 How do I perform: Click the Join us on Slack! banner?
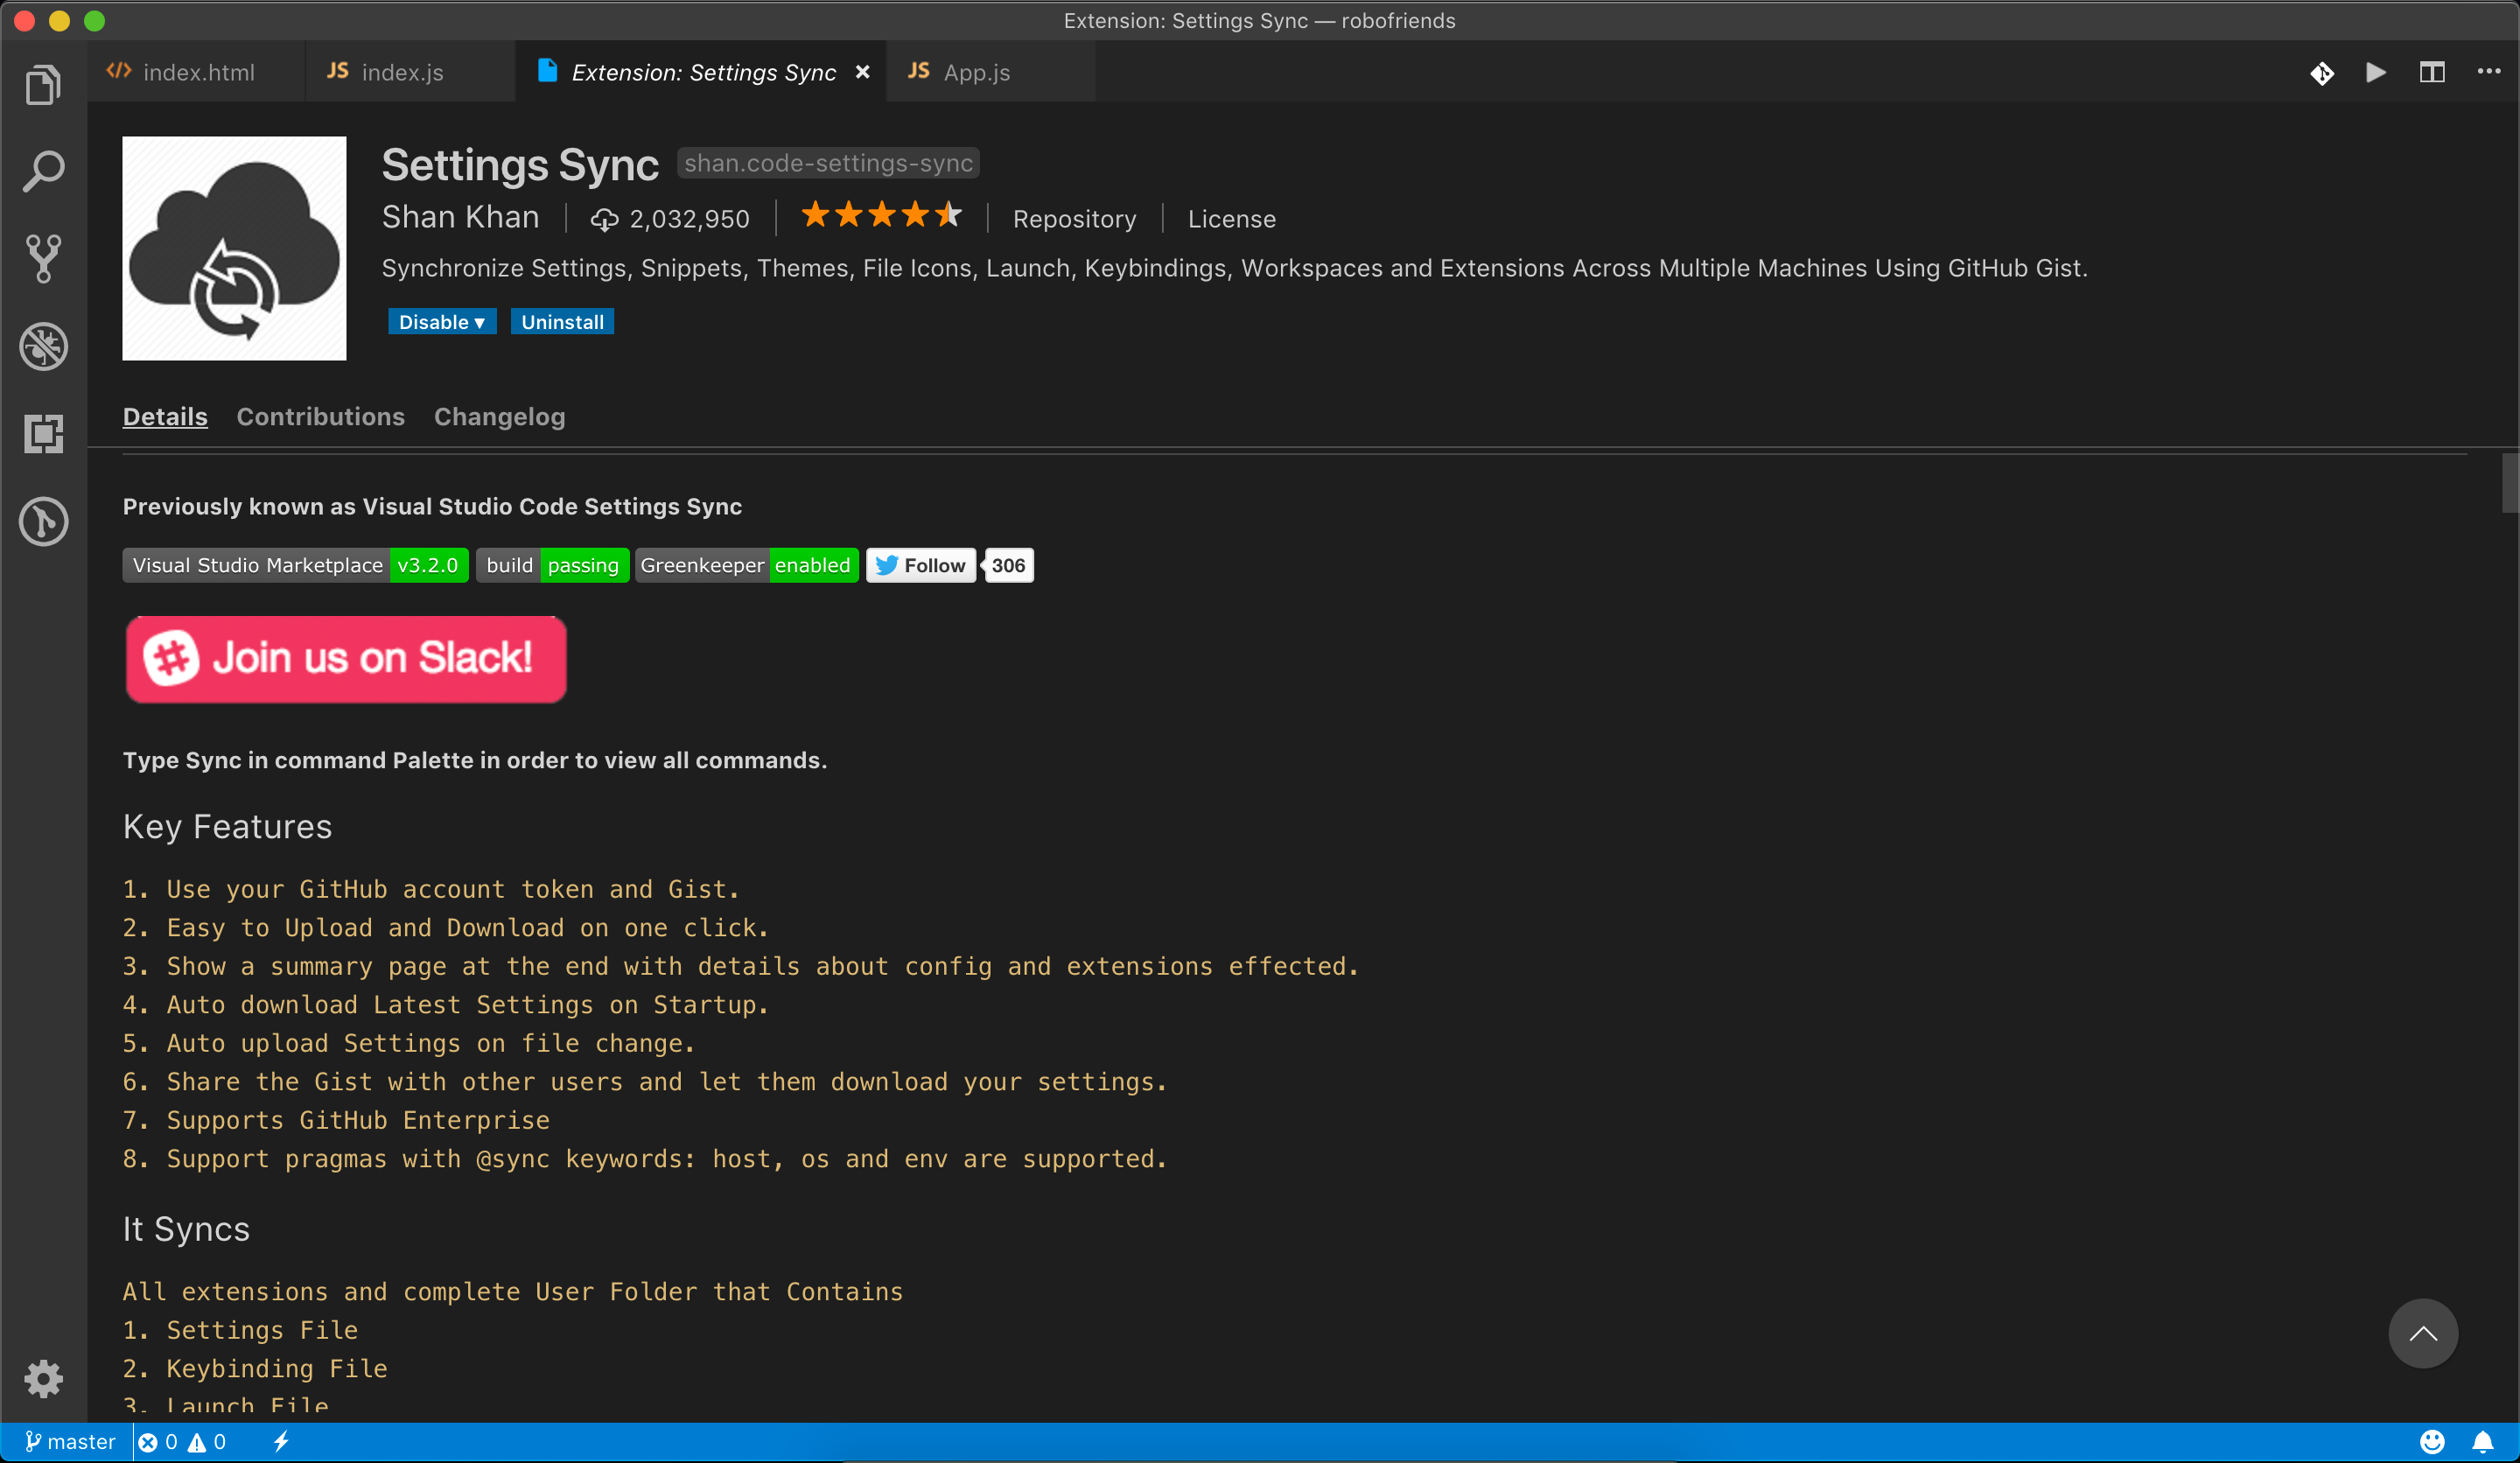(346, 659)
